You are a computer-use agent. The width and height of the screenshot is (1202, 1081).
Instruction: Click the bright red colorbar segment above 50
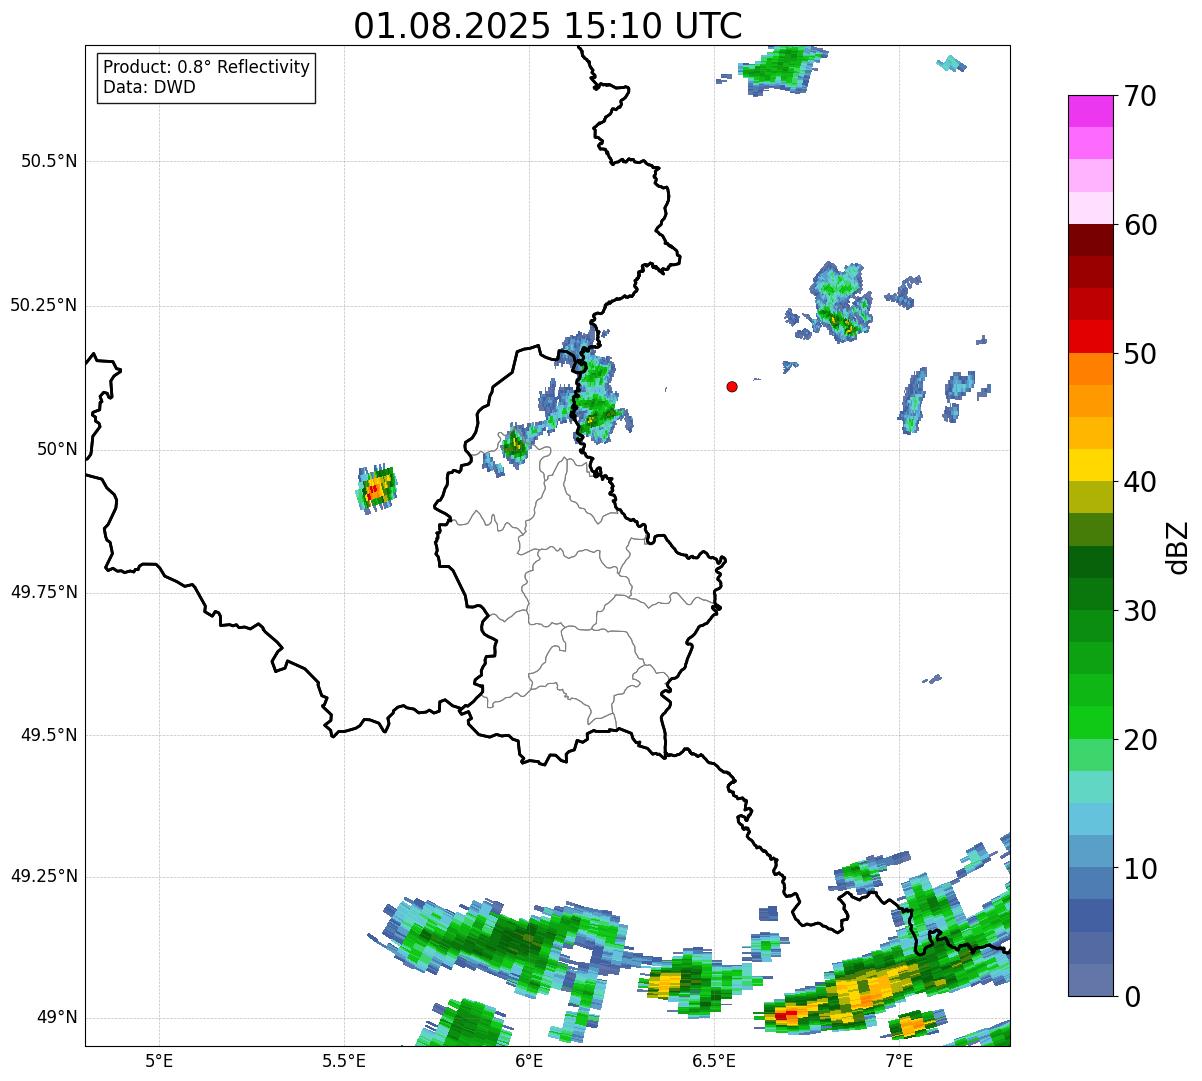pos(1090,336)
